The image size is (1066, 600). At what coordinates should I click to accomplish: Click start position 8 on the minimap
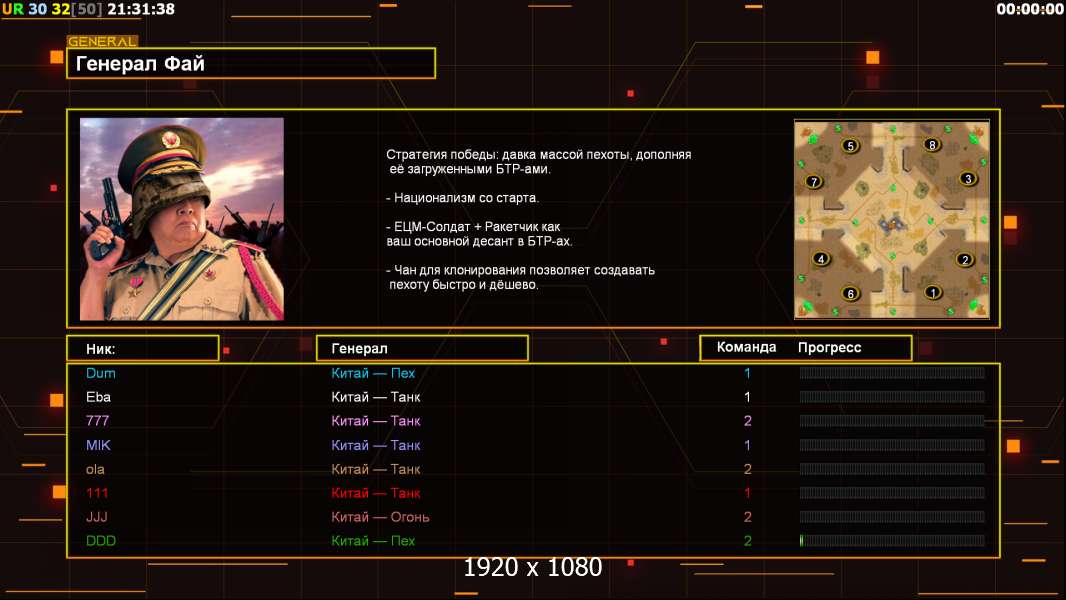932,144
